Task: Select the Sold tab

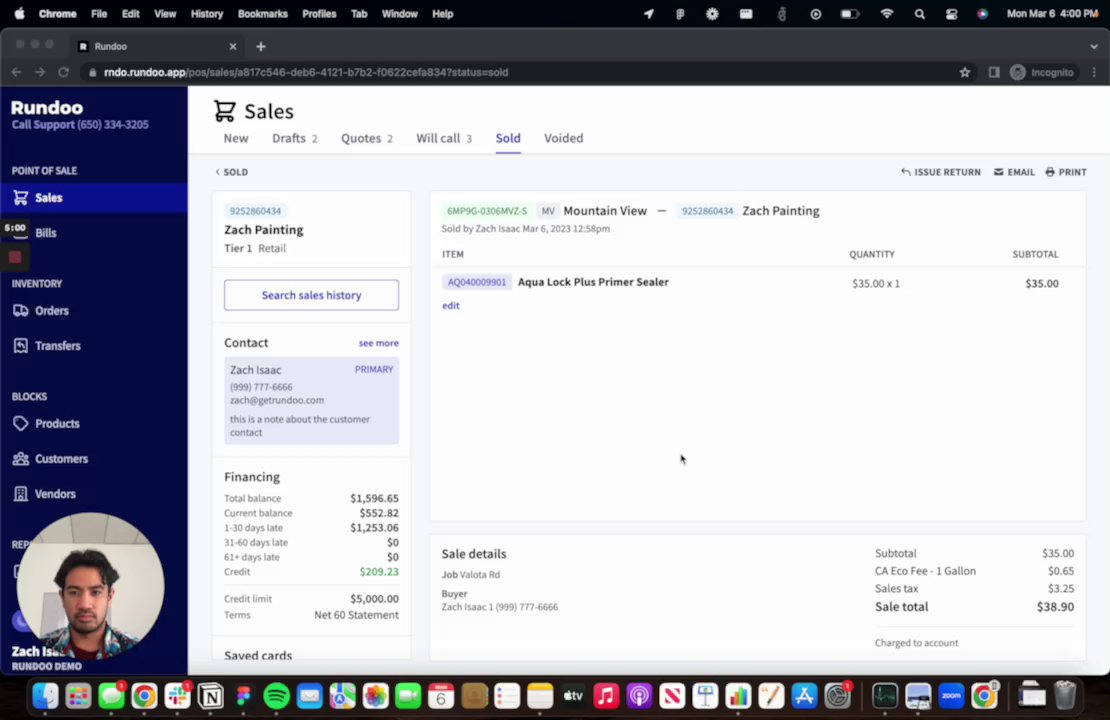Action: click(x=508, y=138)
